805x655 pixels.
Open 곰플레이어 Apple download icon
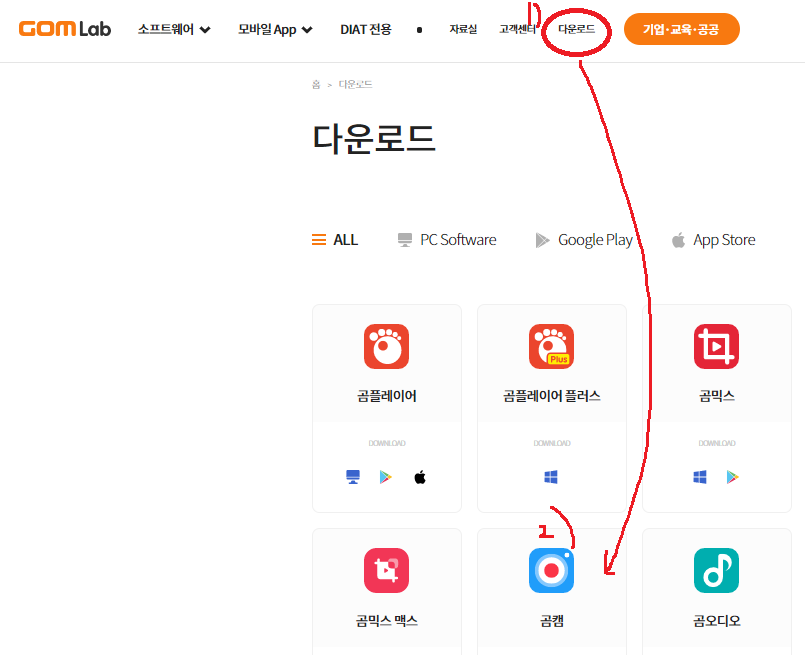(420, 477)
